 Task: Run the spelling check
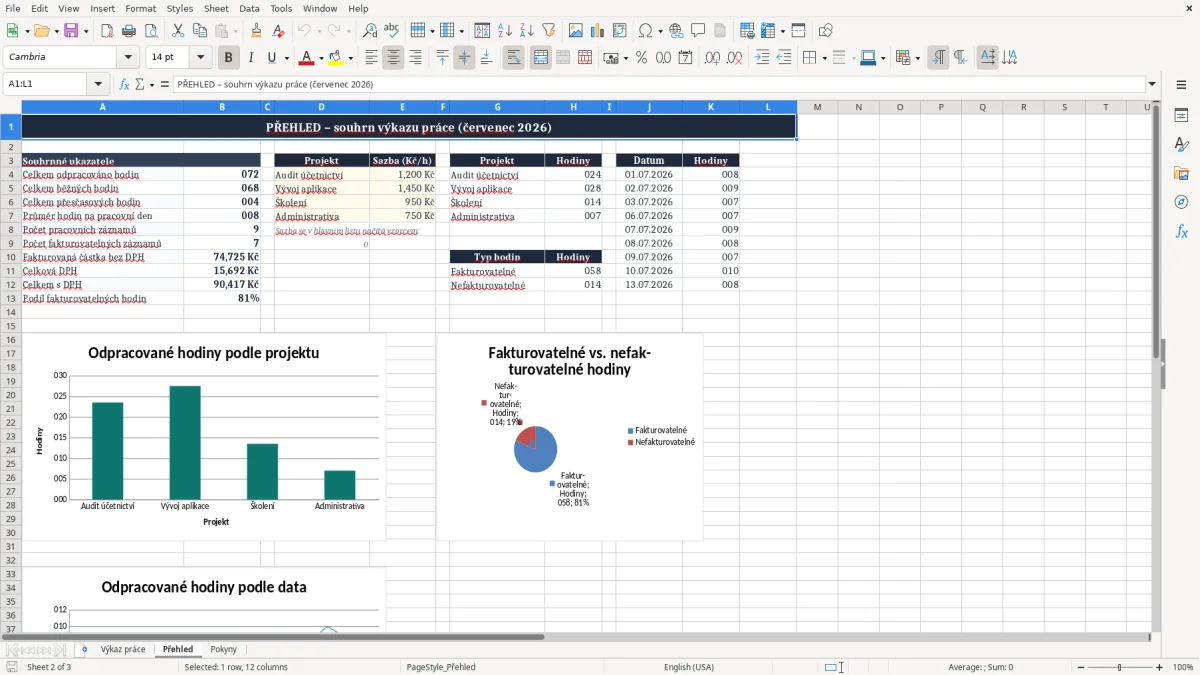pos(392,31)
